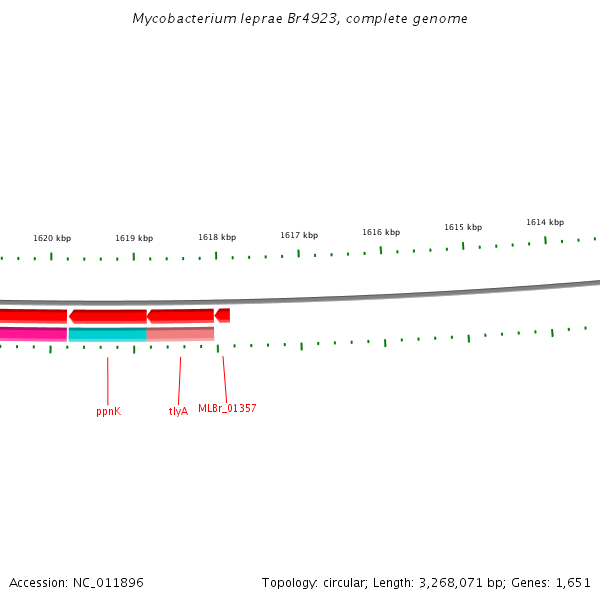The image size is (600, 600).
Task: Click the topology and length info text
Action: [426, 583]
